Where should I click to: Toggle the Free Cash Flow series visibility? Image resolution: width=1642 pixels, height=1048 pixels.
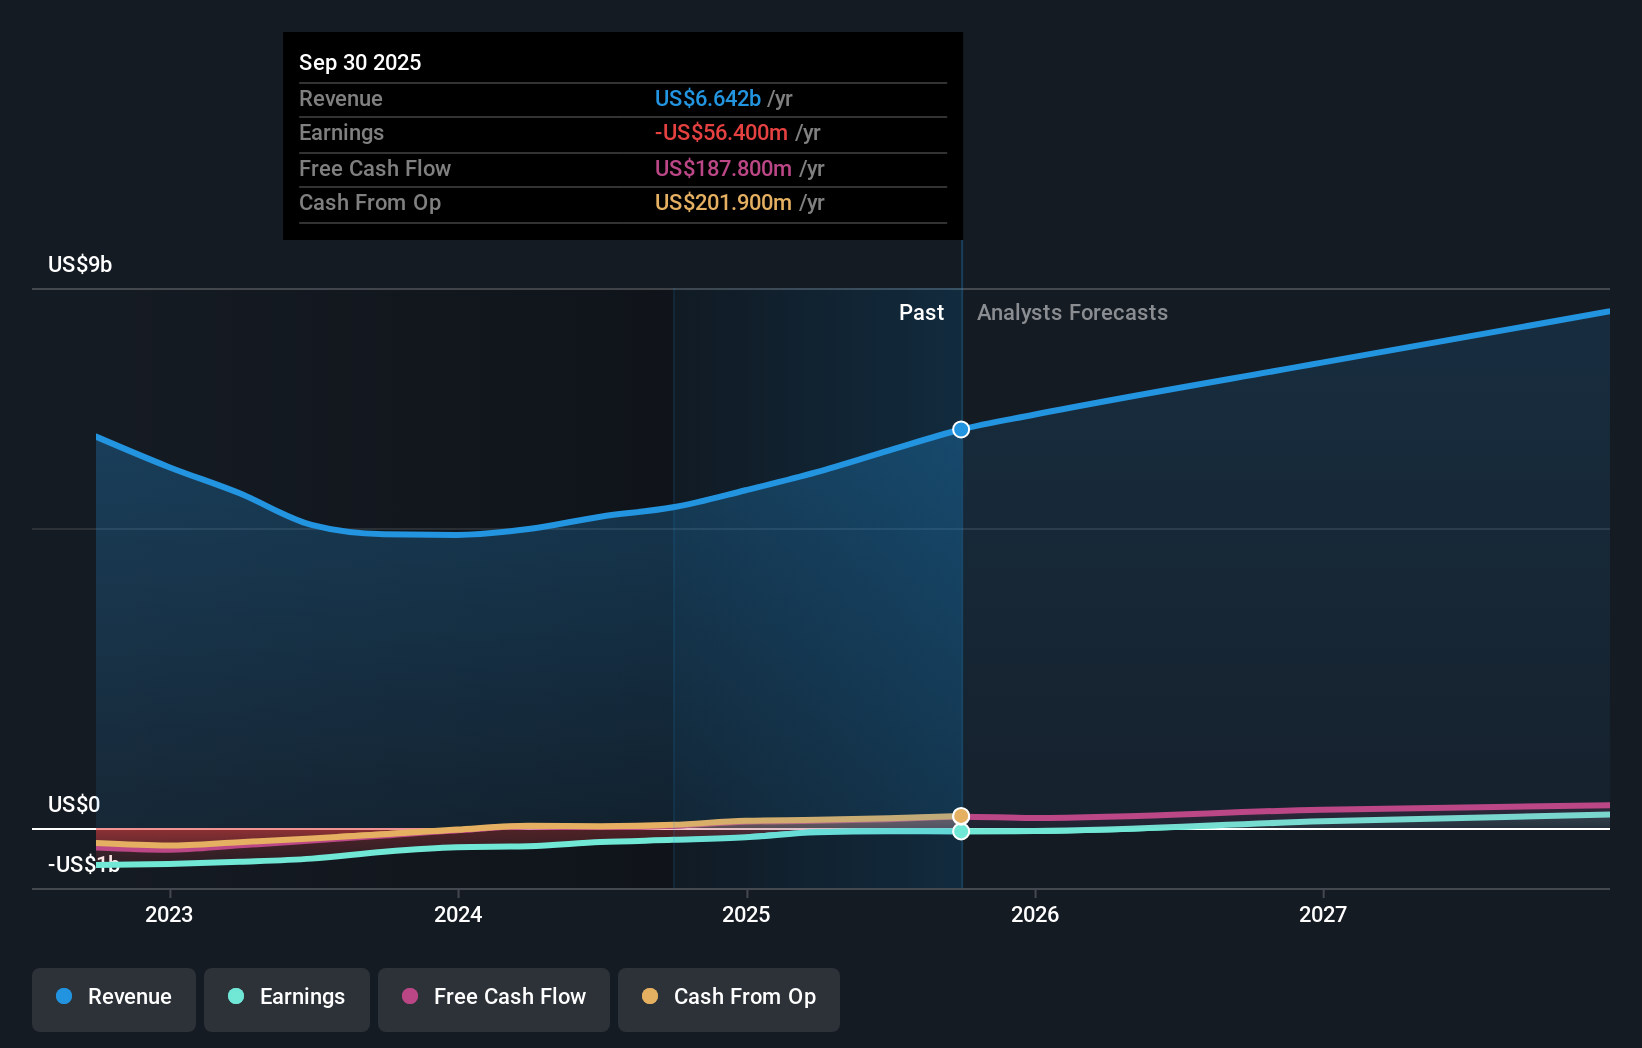(x=493, y=997)
